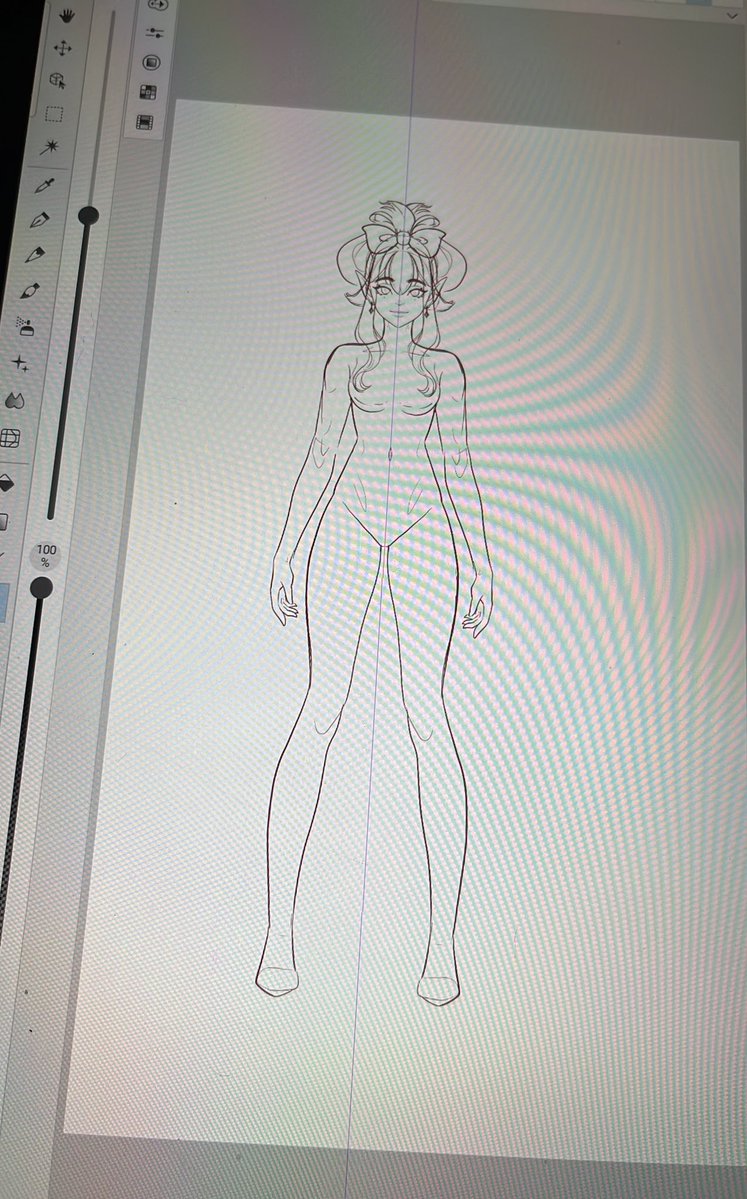Viewport: 747px width, 1199px height.
Task: Select the Decoration sparkle tool
Action: point(20,364)
